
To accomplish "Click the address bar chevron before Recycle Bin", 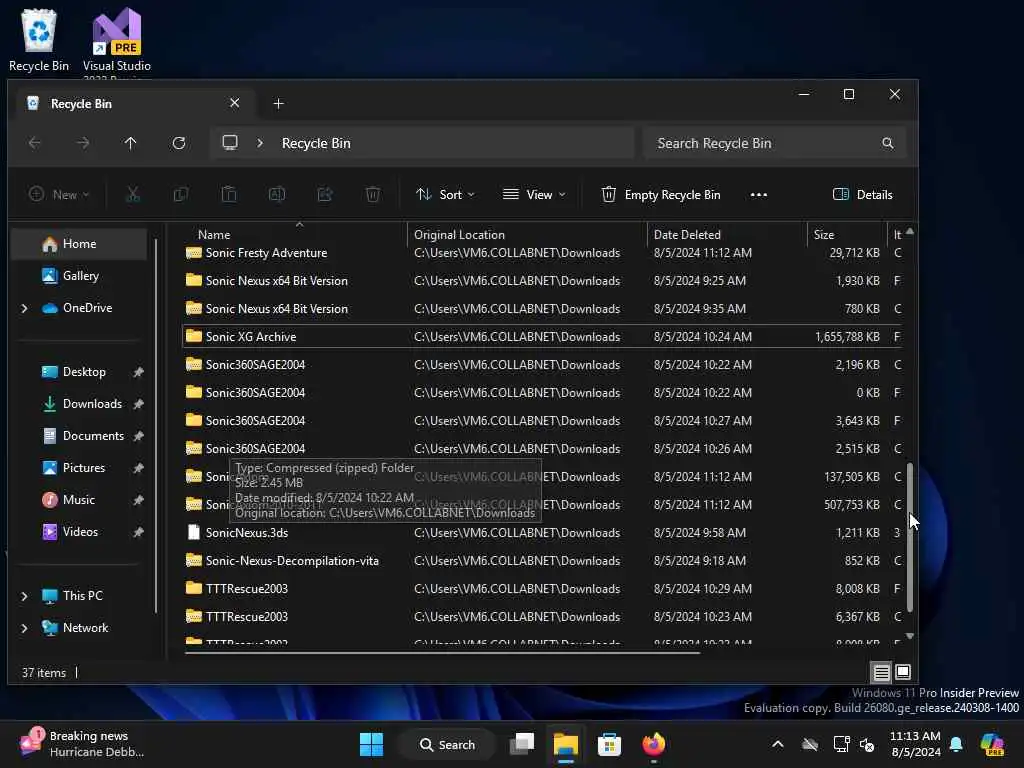I will tap(260, 143).
